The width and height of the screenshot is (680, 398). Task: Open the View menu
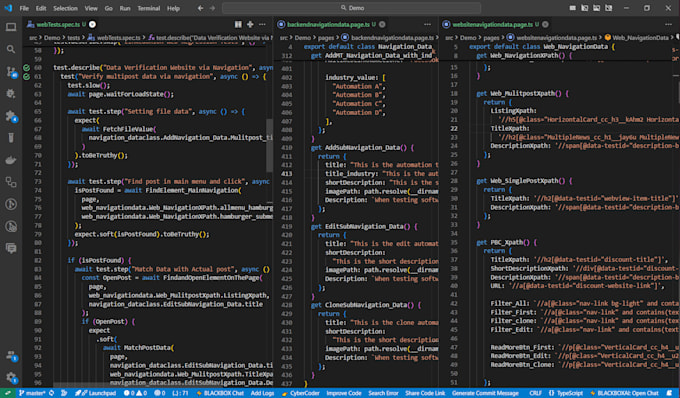[91, 8]
